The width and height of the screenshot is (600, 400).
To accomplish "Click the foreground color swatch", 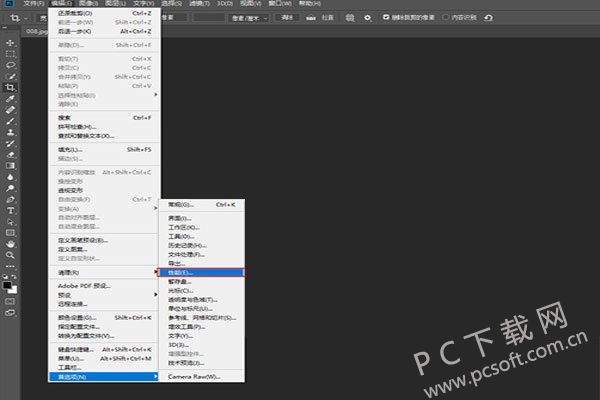I will (7, 286).
